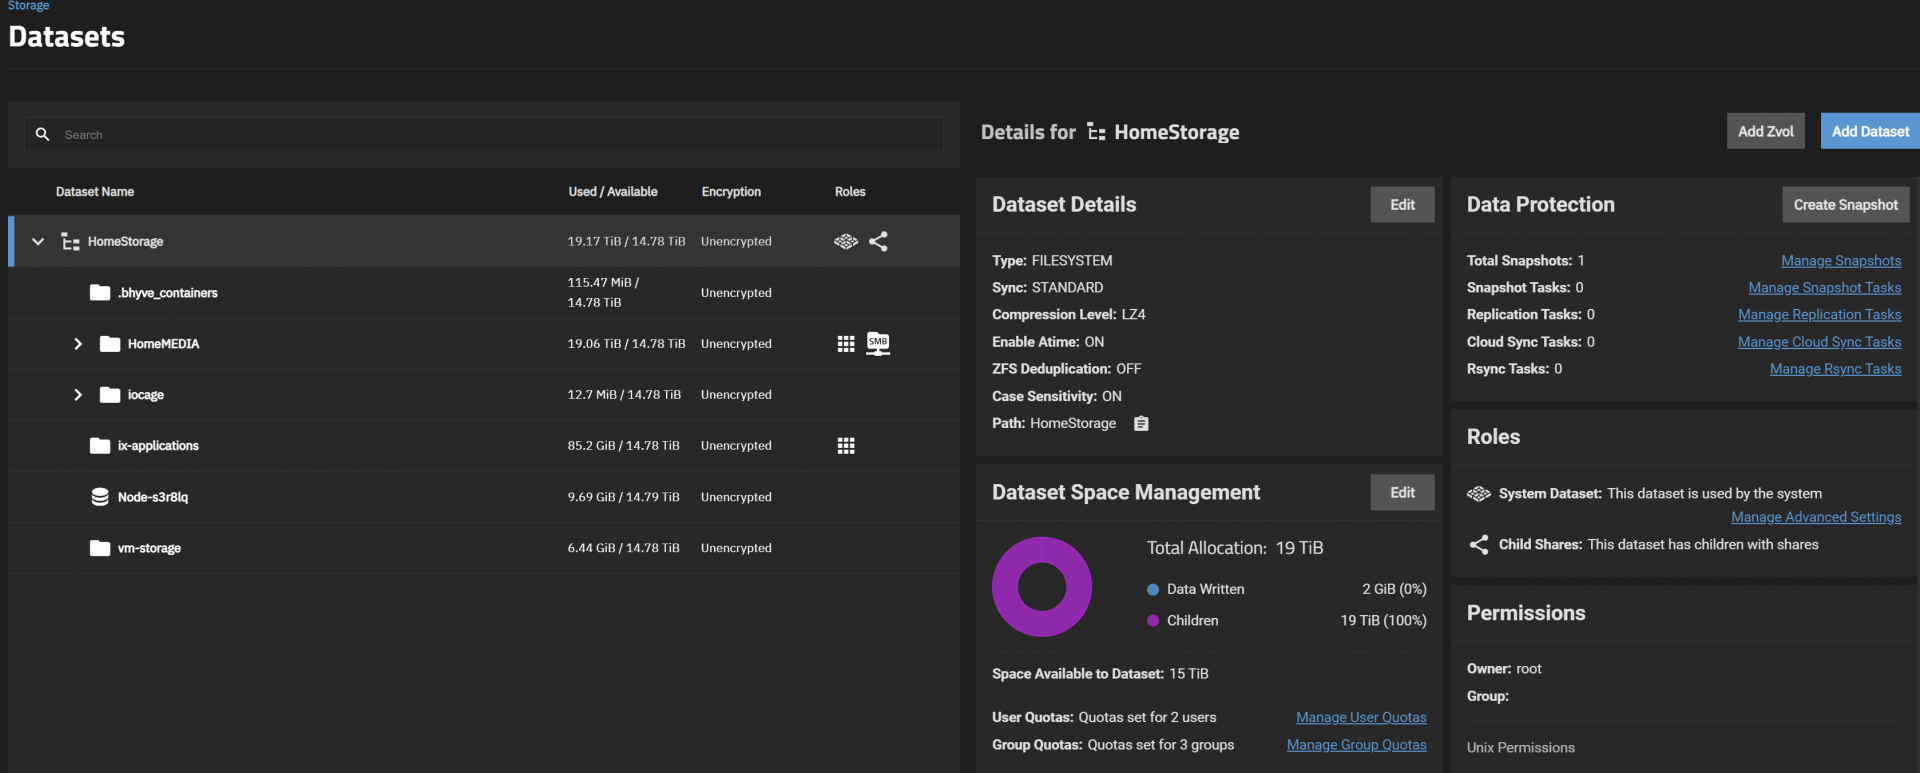
Task: Open Manage Snapshots link
Action: [1841, 261]
